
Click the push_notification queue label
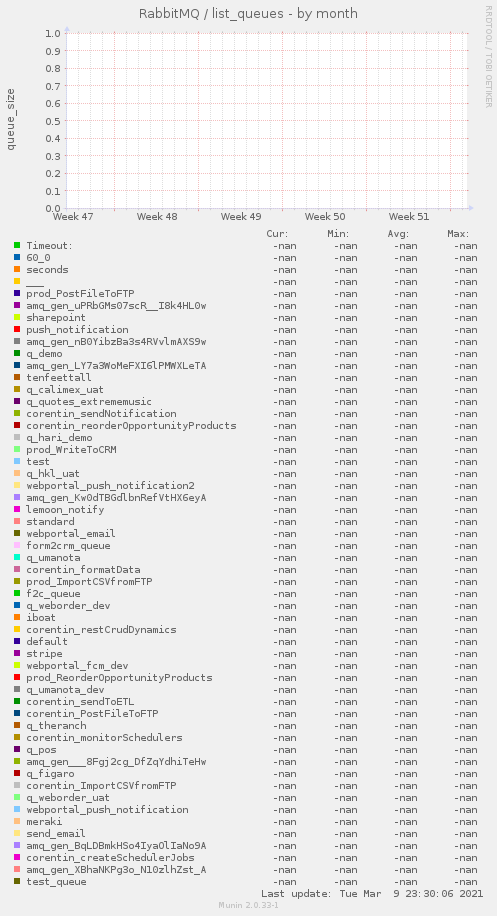point(77,329)
